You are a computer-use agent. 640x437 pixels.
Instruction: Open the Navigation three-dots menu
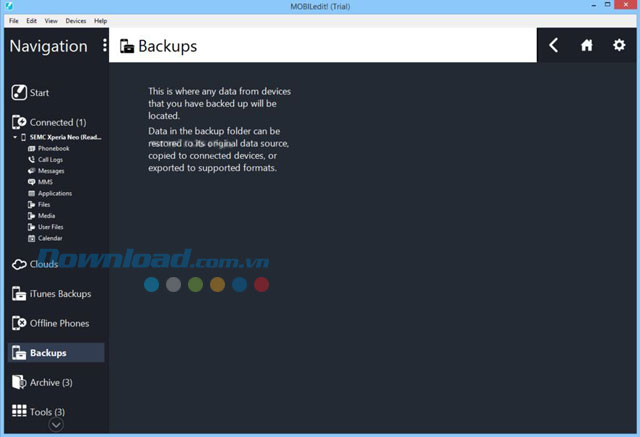point(105,46)
